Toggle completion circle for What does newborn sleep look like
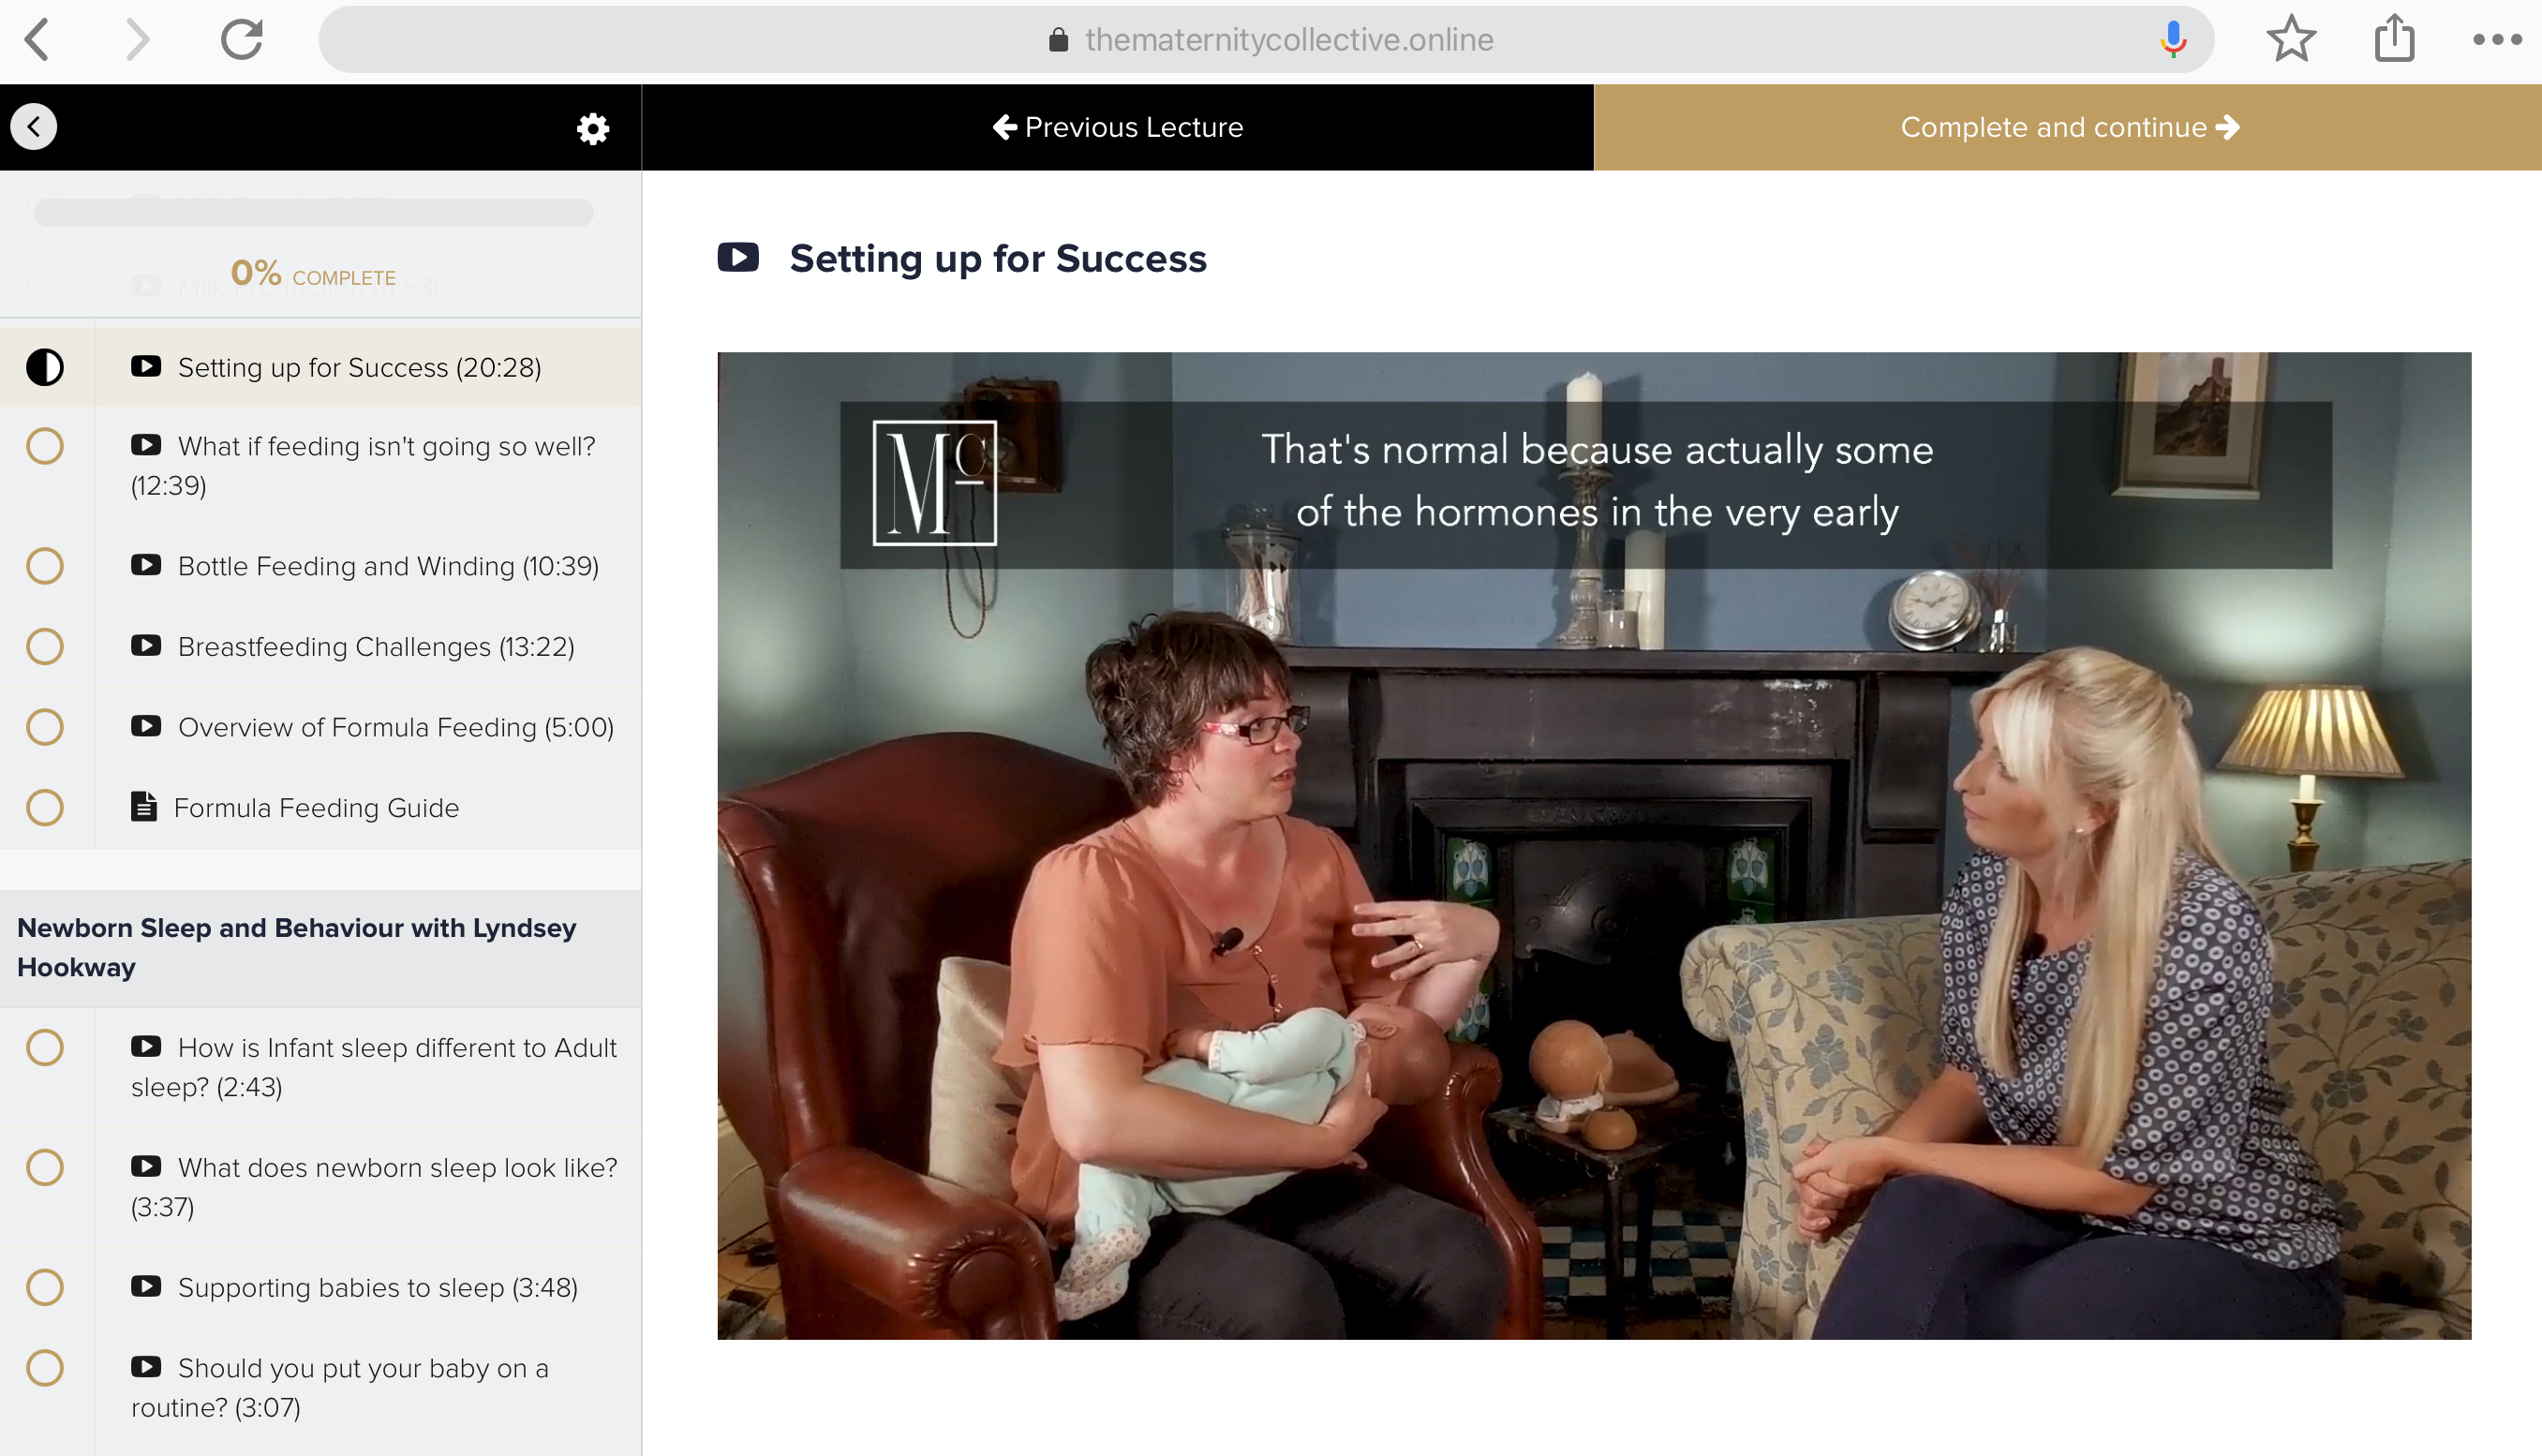 [45, 1168]
